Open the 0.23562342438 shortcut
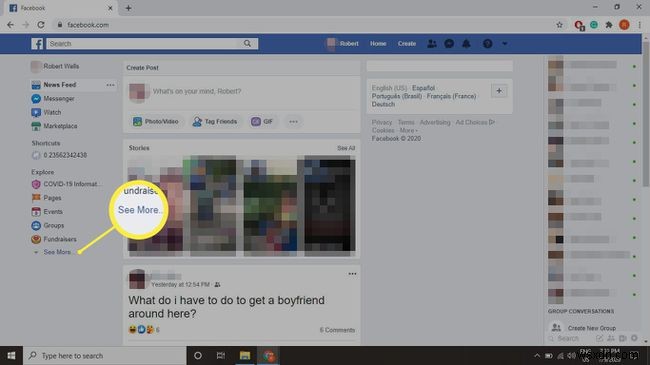The width and height of the screenshot is (650, 365). tap(59, 155)
